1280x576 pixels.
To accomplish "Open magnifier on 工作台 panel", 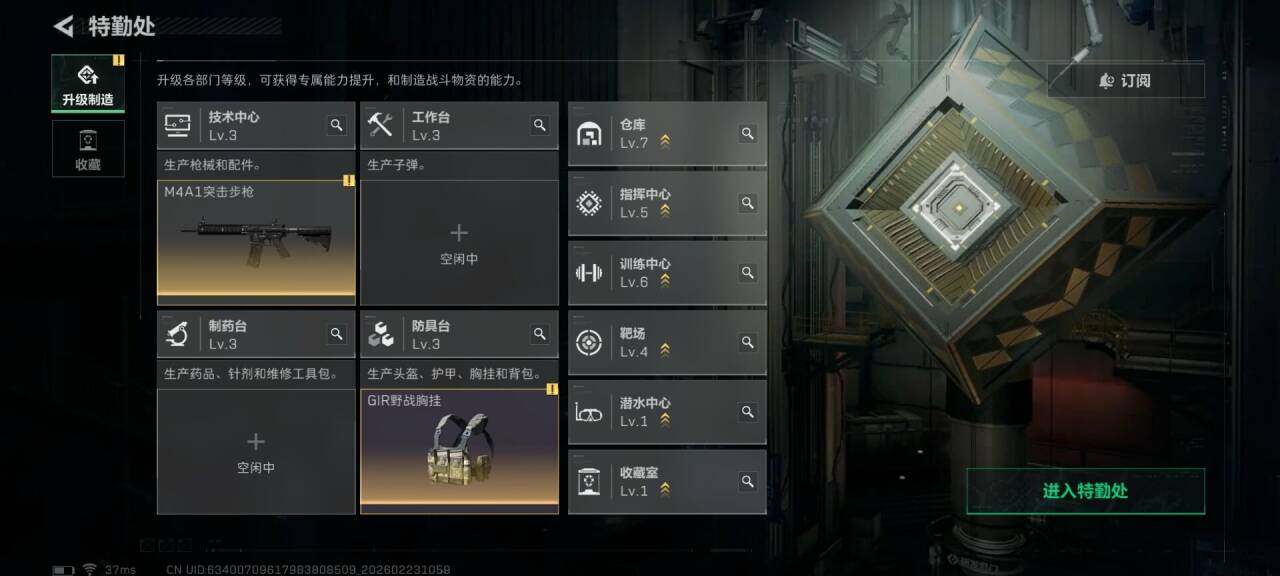I will point(539,125).
